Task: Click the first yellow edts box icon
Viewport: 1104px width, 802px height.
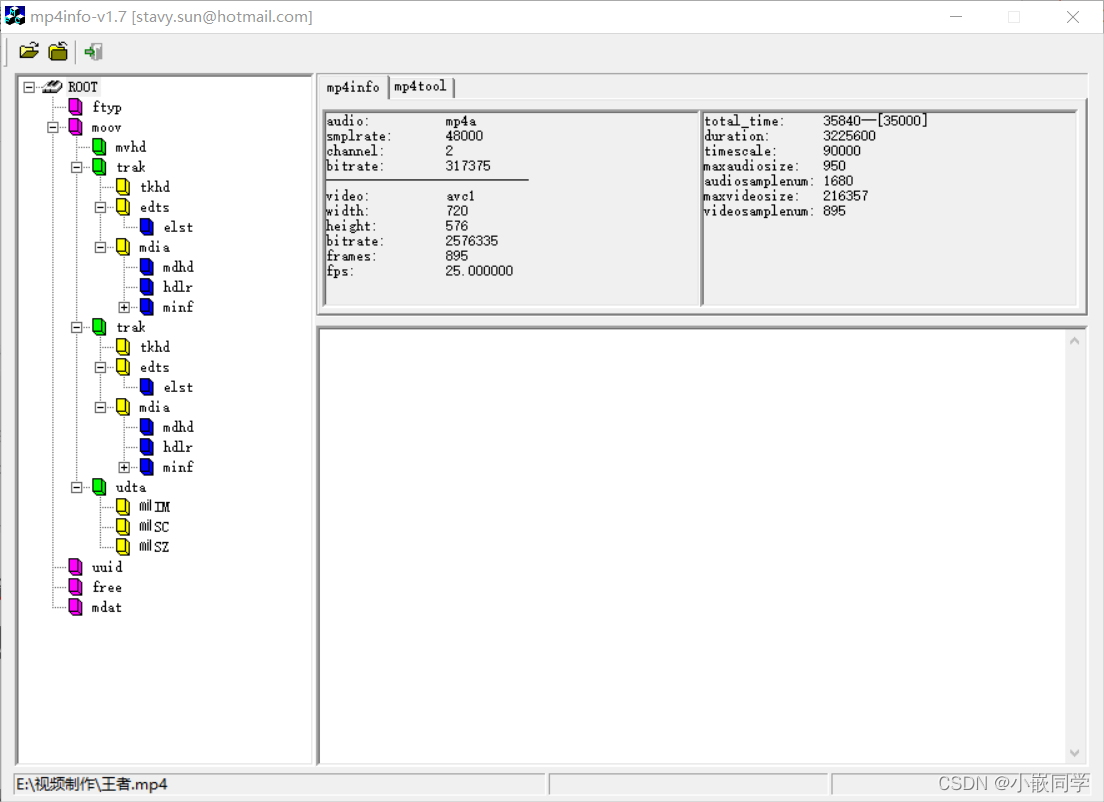Action: pyautogui.click(x=123, y=207)
